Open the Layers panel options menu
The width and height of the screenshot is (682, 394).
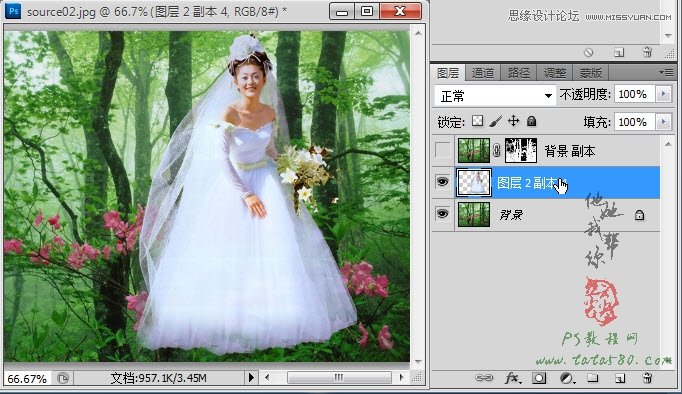[666, 73]
